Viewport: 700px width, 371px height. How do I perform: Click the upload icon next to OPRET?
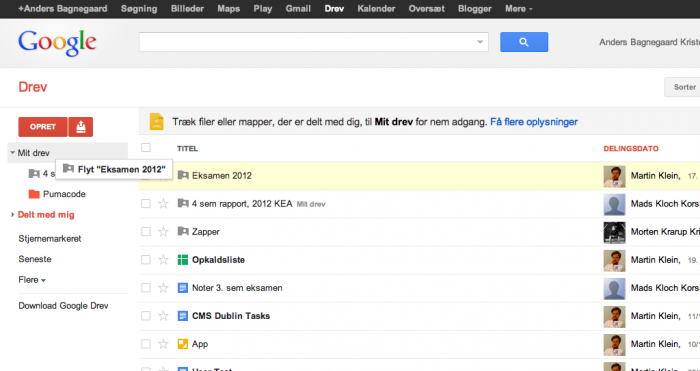tap(80, 127)
